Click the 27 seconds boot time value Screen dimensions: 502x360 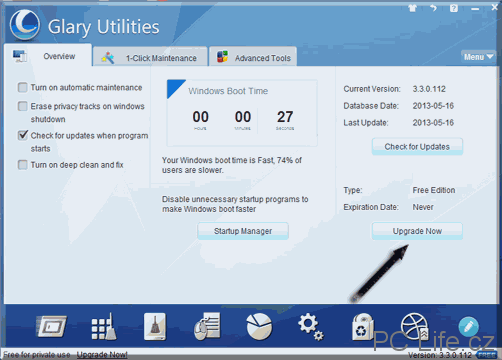[285, 117]
